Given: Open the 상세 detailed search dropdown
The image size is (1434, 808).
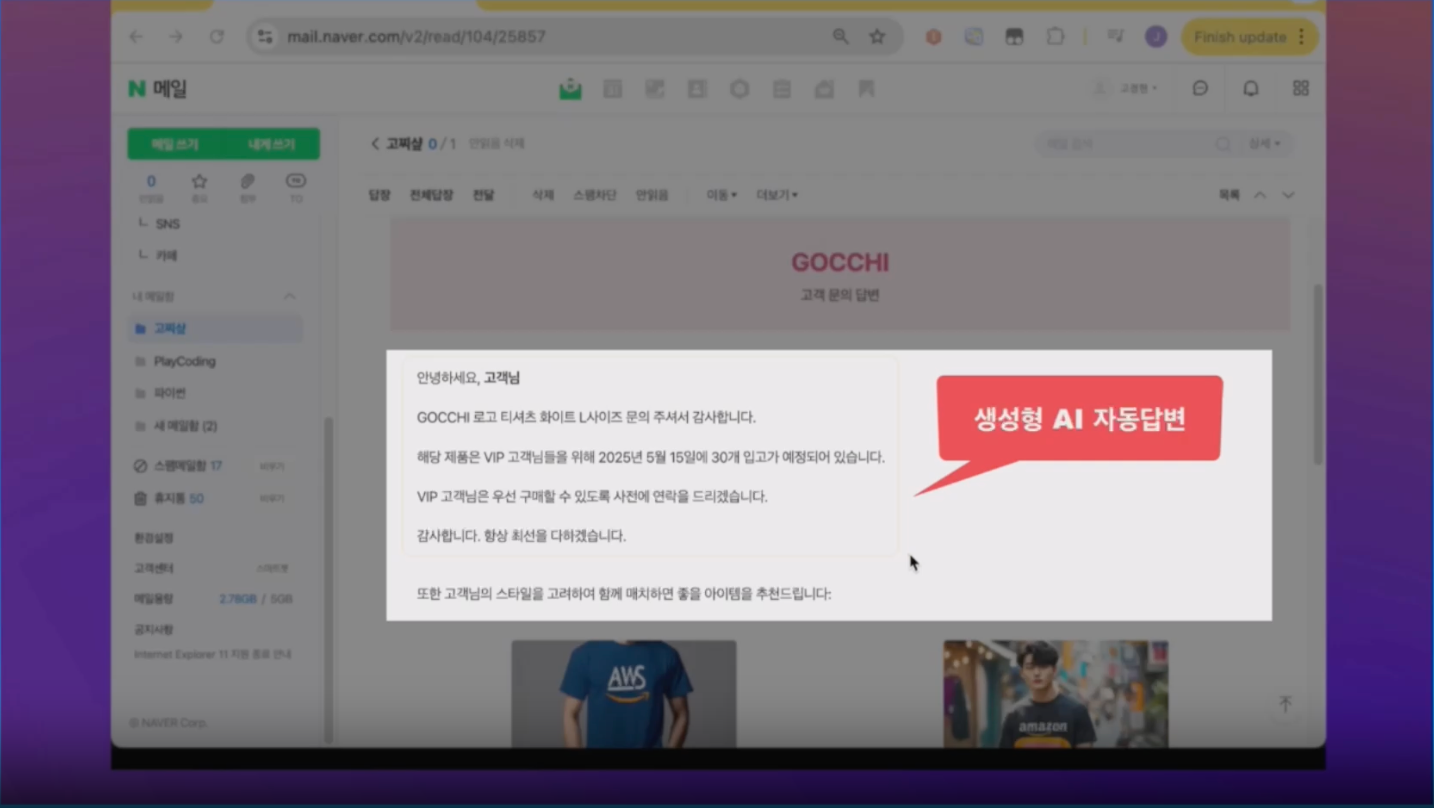Looking at the screenshot, I should coord(1264,144).
